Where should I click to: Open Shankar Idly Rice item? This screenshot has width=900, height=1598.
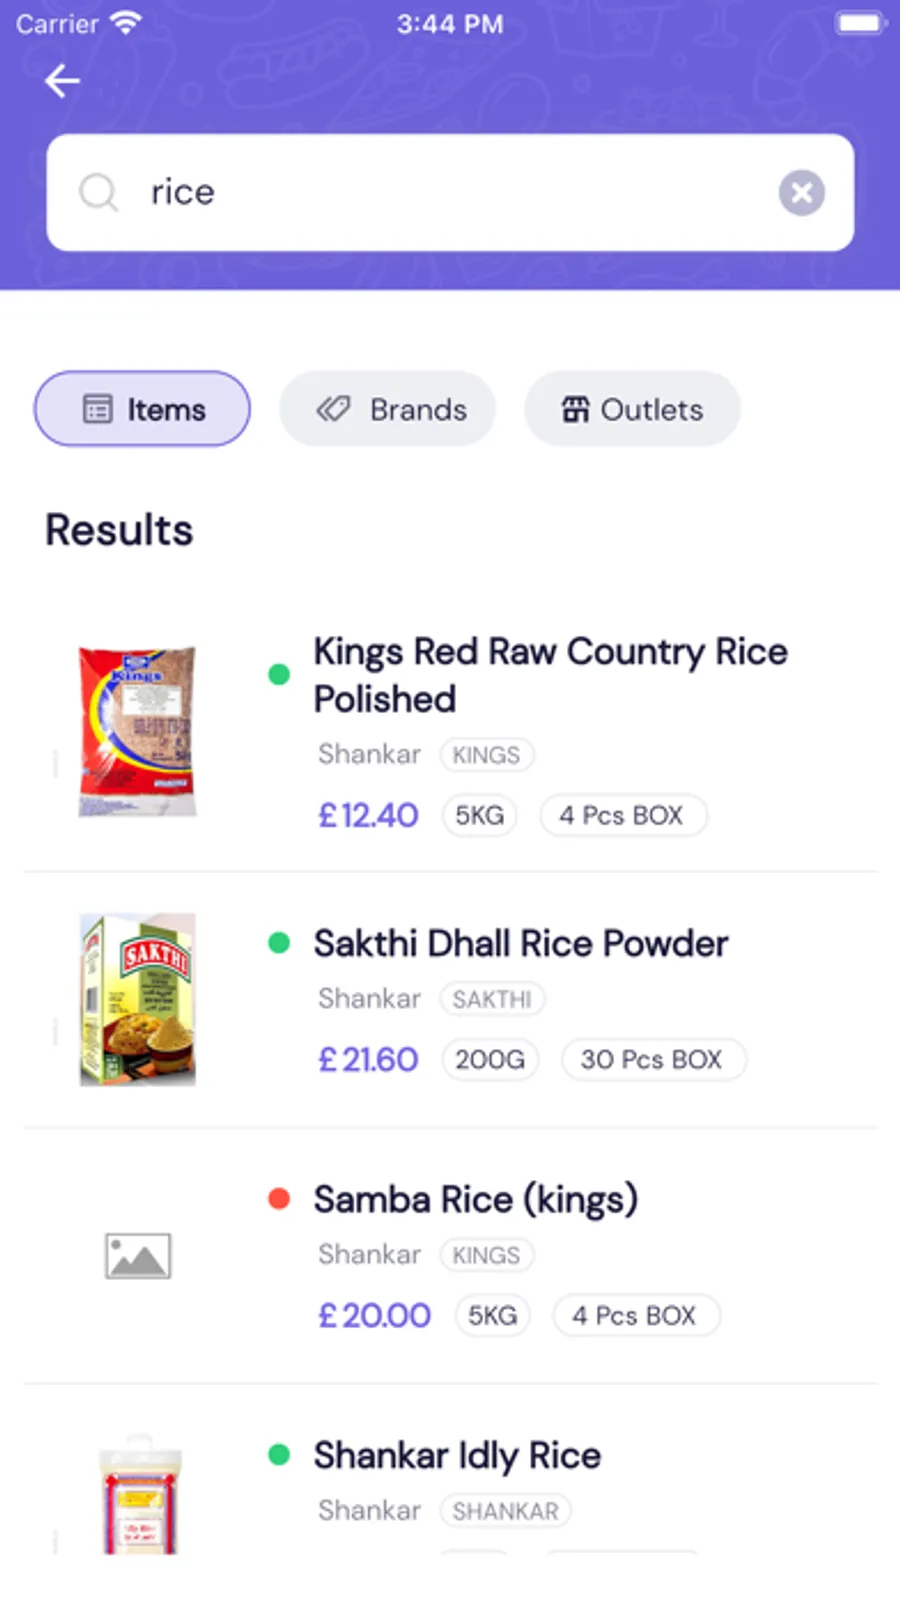(457, 1456)
